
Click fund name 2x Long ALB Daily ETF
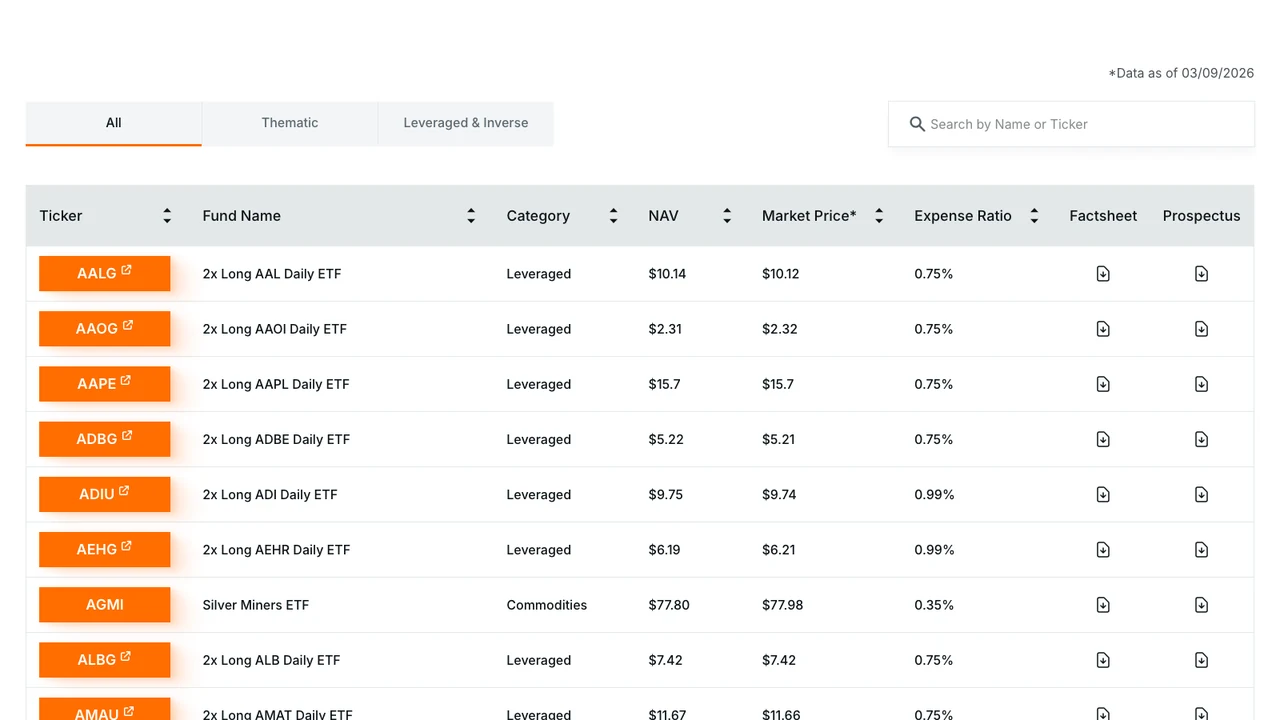point(272,660)
